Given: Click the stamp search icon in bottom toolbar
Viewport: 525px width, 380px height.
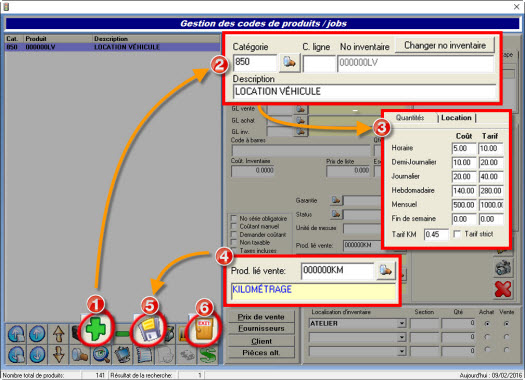Looking at the screenshot, I should click(x=79, y=355).
